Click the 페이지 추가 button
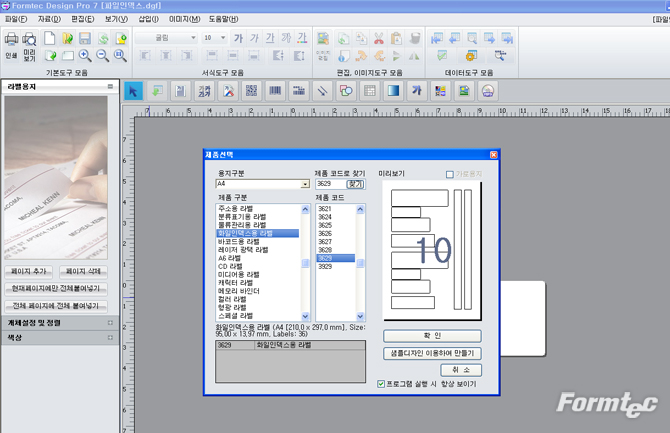The image size is (670, 433). (29, 271)
